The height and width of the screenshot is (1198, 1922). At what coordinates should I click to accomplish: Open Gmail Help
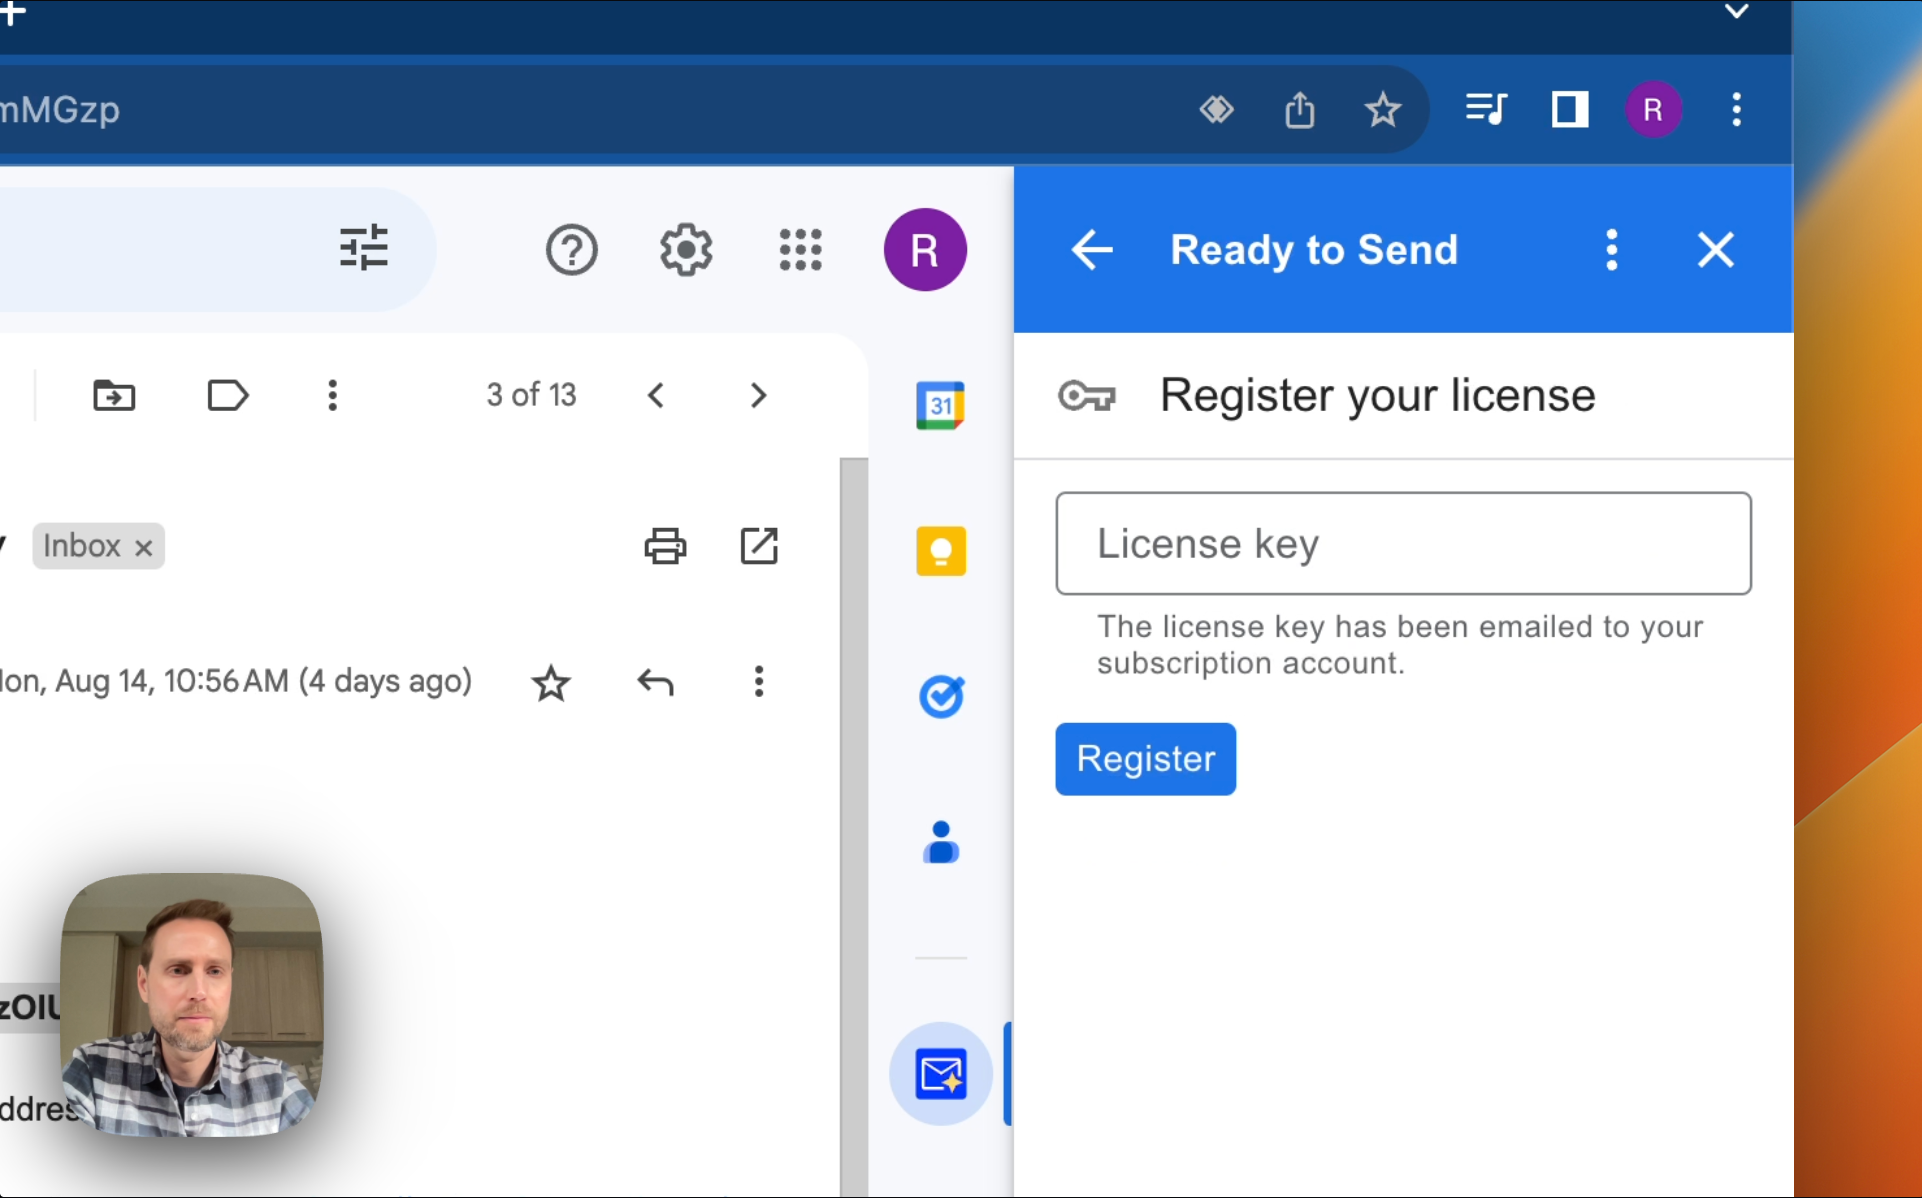pos(571,249)
